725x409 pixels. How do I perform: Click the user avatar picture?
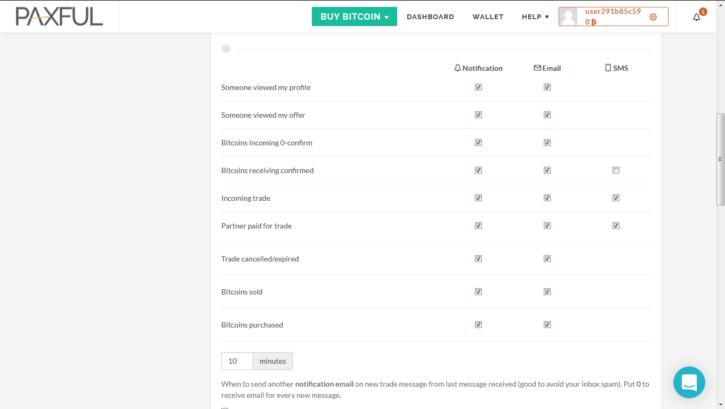(x=568, y=17)
